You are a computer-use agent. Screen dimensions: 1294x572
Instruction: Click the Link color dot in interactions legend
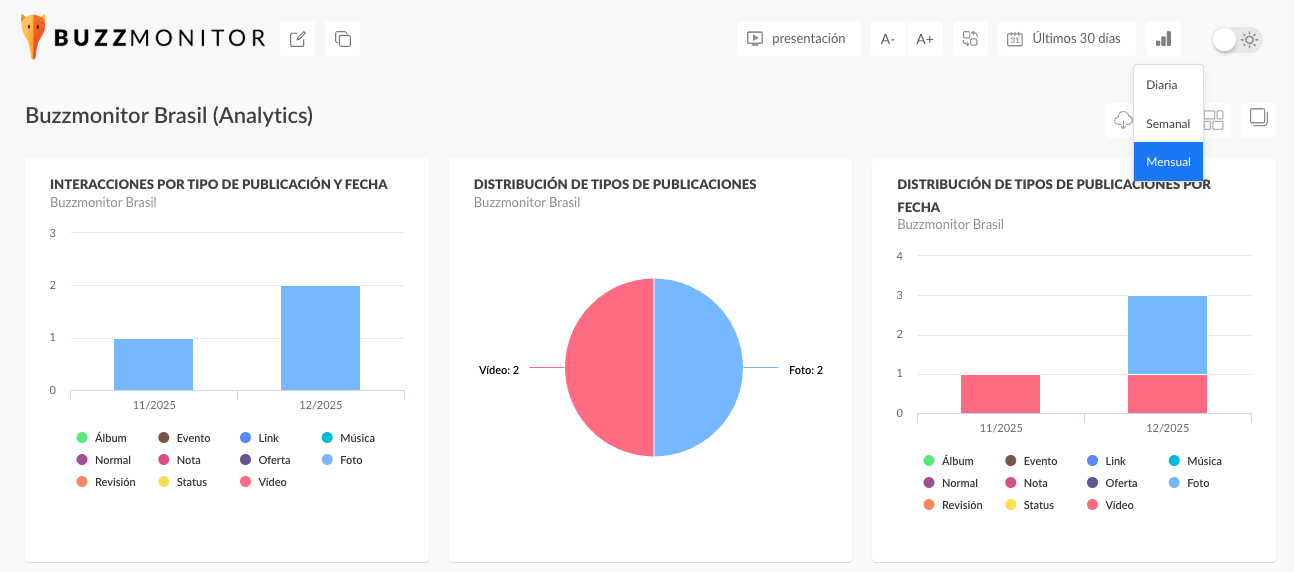[246, 438]
